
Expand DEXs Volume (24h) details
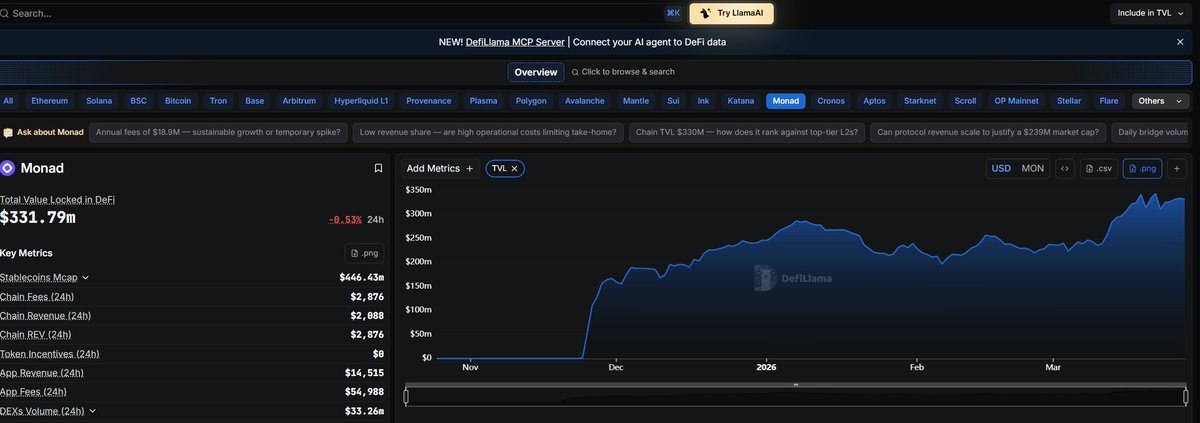click(x=93, y=411)
